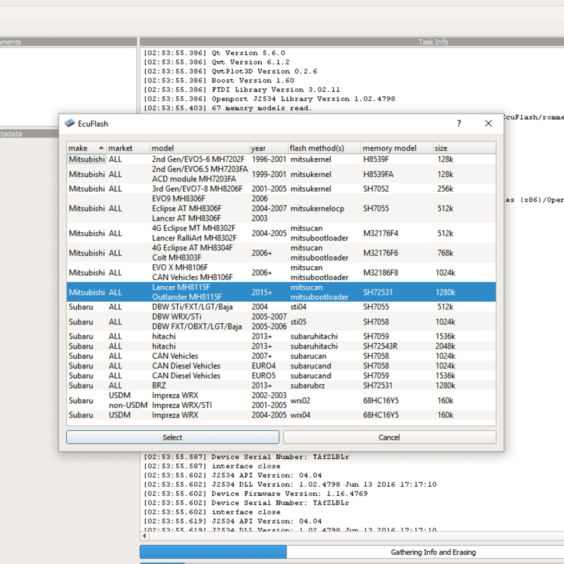
Task: Select row 3rd Gen/EVO7-8 MH8206F
Action: pos(281,189)
